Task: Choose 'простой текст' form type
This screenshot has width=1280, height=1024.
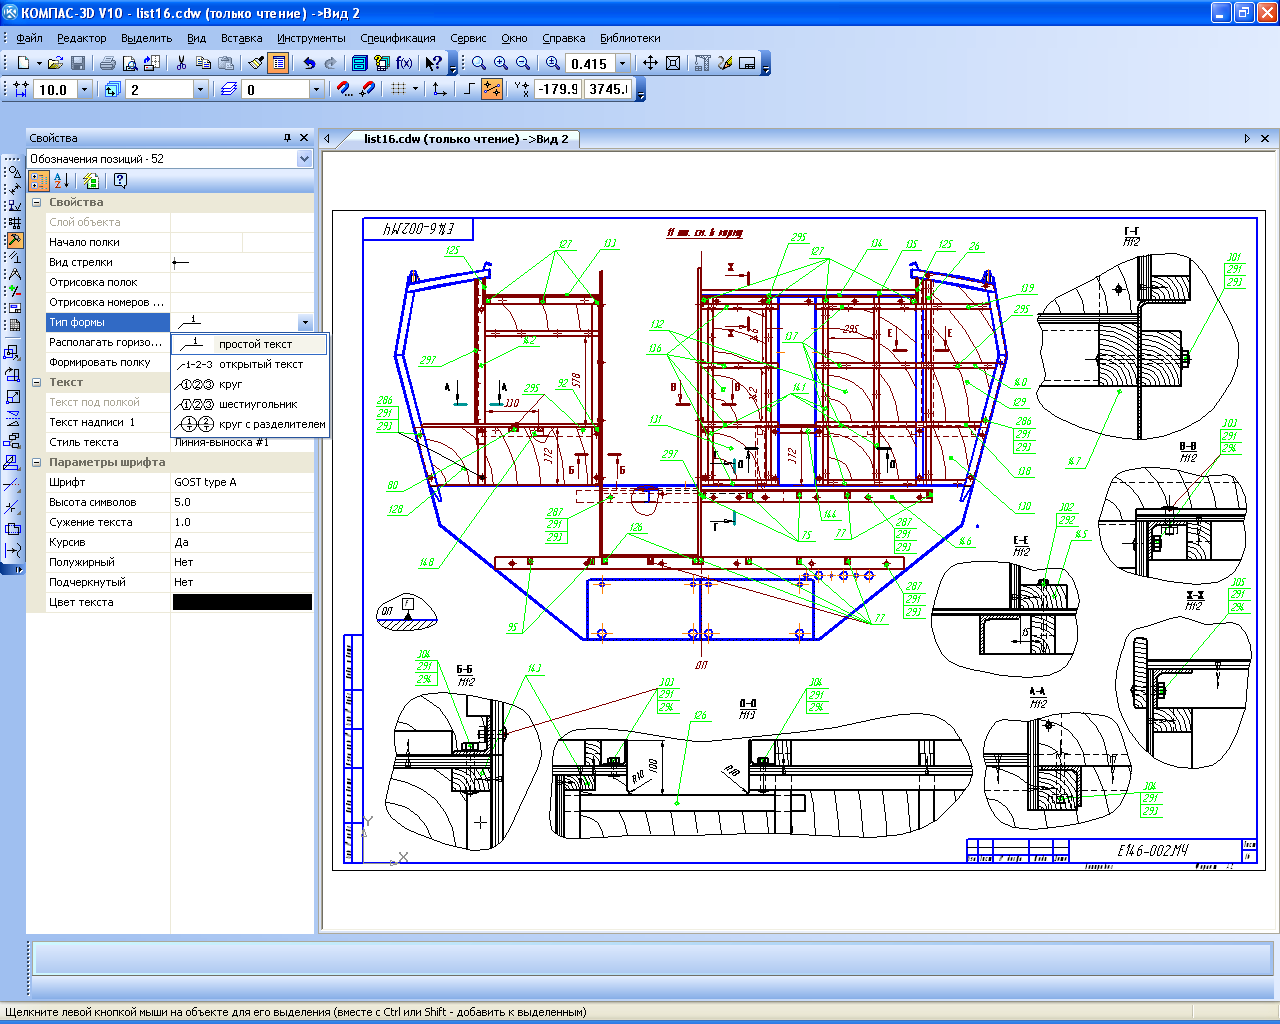Action: 249,344
